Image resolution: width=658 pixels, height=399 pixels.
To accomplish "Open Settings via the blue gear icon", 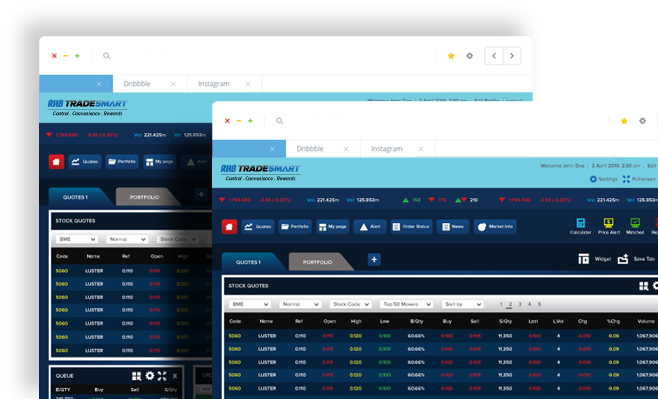I will tap(593, 179).
